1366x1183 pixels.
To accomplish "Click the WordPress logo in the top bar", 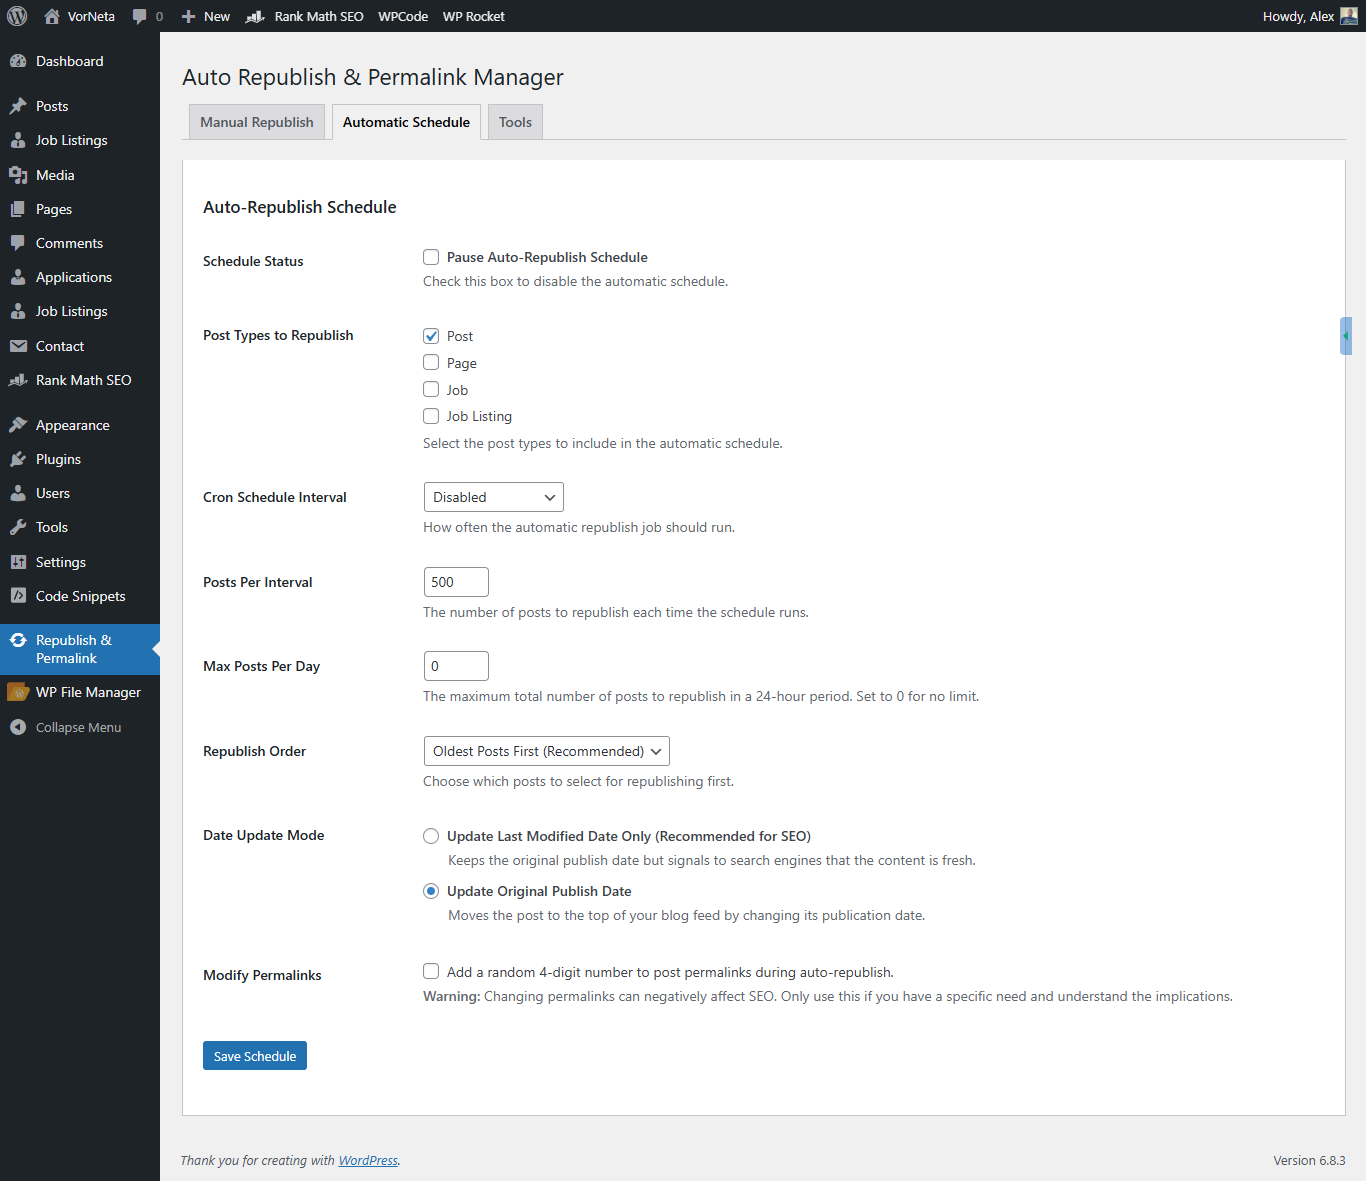I will pos(16,16).
